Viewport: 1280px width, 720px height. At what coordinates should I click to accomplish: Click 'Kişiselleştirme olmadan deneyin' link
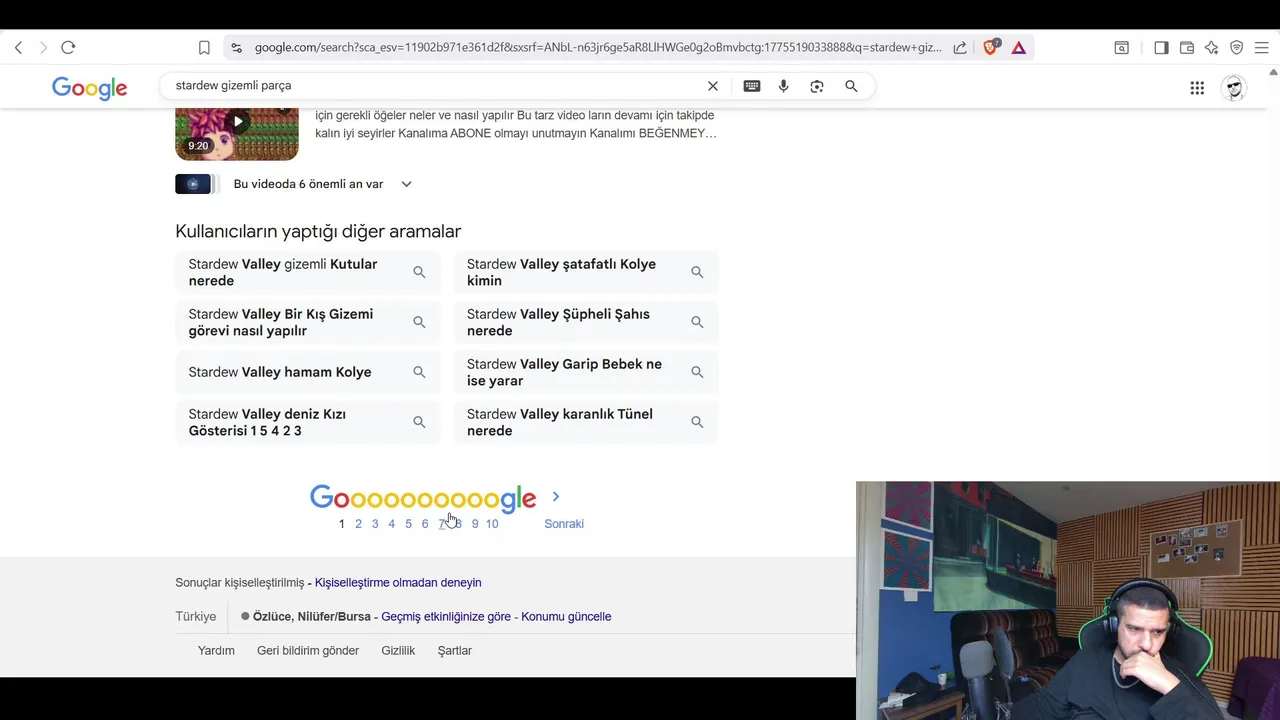tap(398, 583)
